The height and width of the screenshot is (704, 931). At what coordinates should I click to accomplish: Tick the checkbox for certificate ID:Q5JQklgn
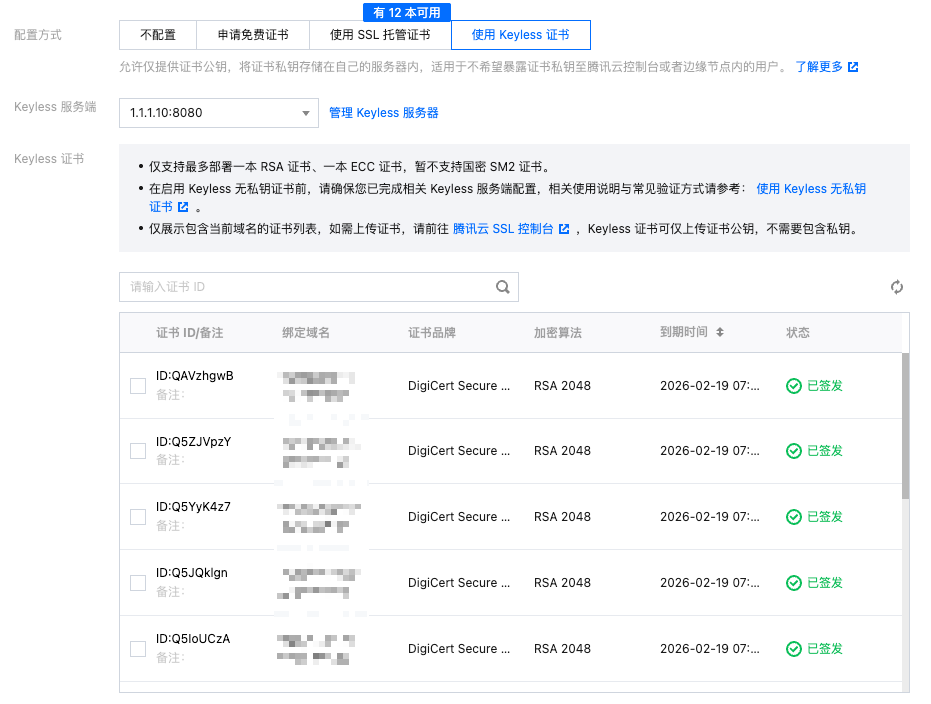138,583
